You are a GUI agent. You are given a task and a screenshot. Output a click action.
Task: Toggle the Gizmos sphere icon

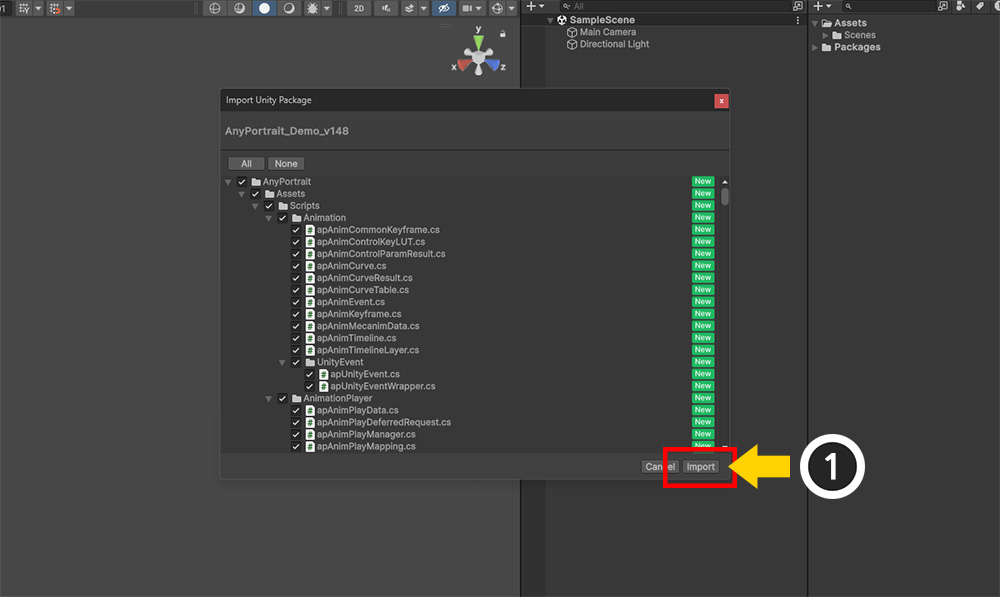tap(497, 8)
